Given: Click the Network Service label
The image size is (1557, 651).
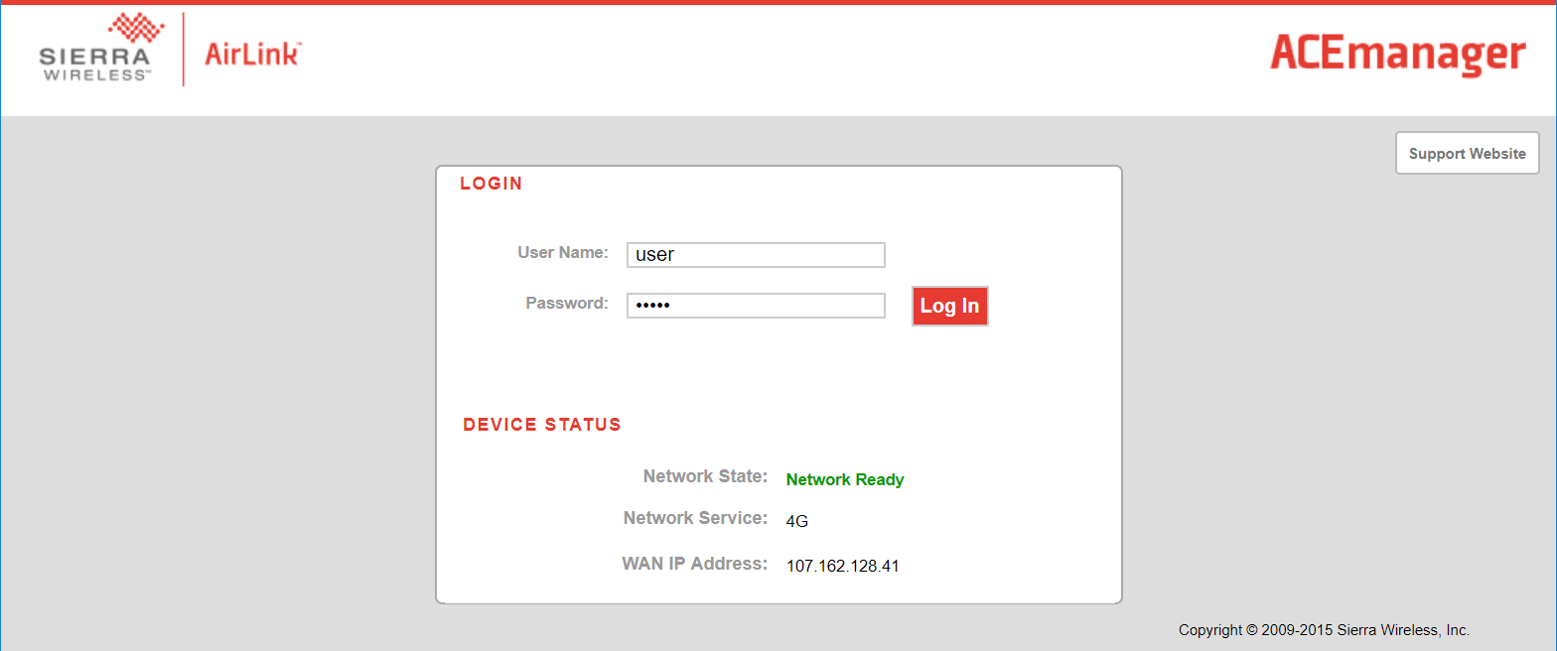Looking at the screenshot, I should pyautogui.click(x=694, y=518).
